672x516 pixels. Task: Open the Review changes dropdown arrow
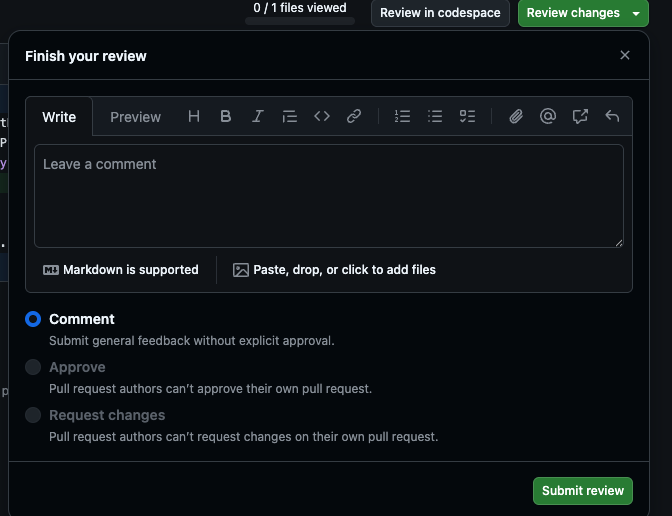click(636, 13)
